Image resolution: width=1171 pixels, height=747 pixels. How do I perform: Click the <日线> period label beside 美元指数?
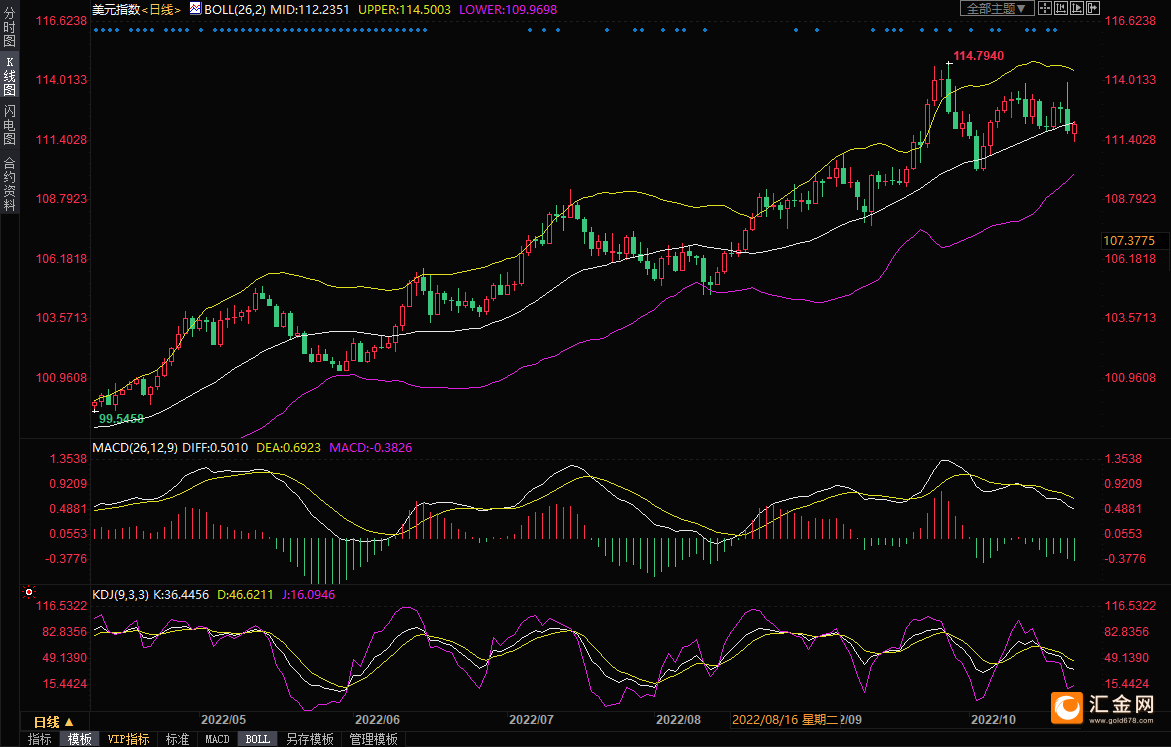pos(161,9)
